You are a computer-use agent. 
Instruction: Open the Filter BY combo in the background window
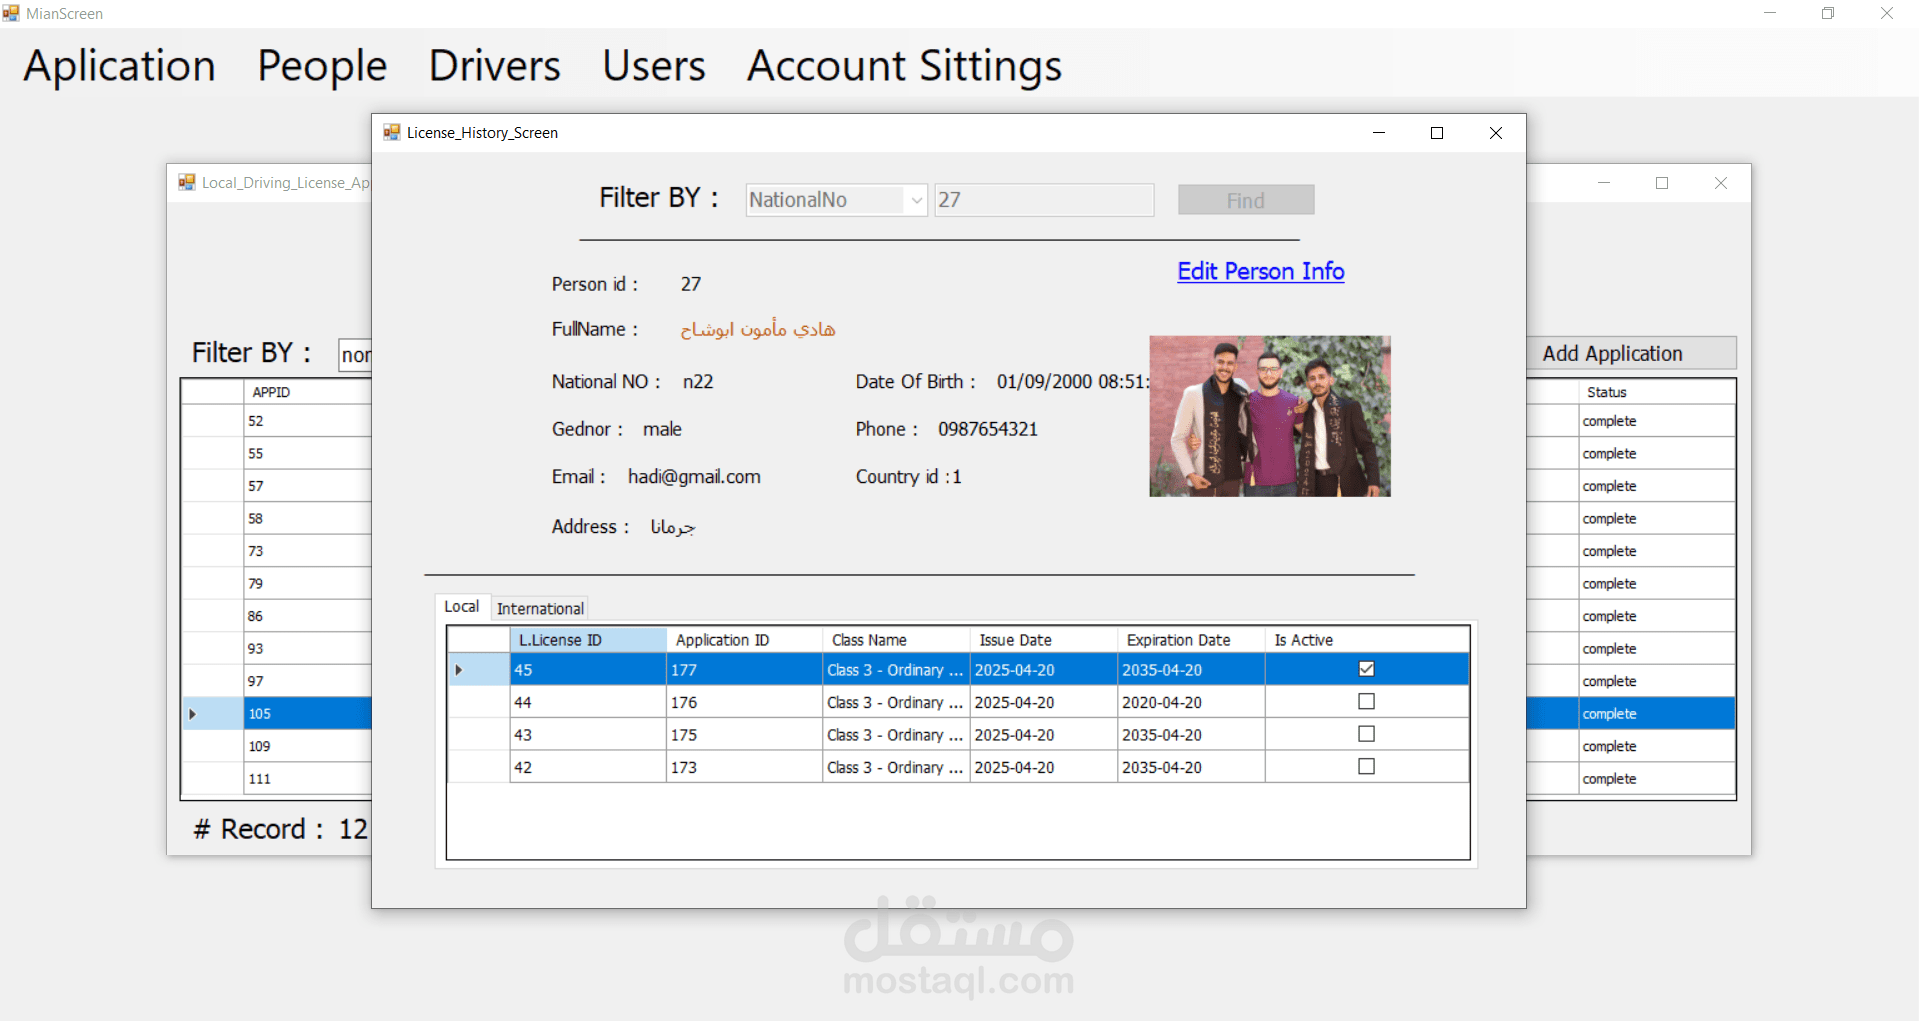(358, 354)
